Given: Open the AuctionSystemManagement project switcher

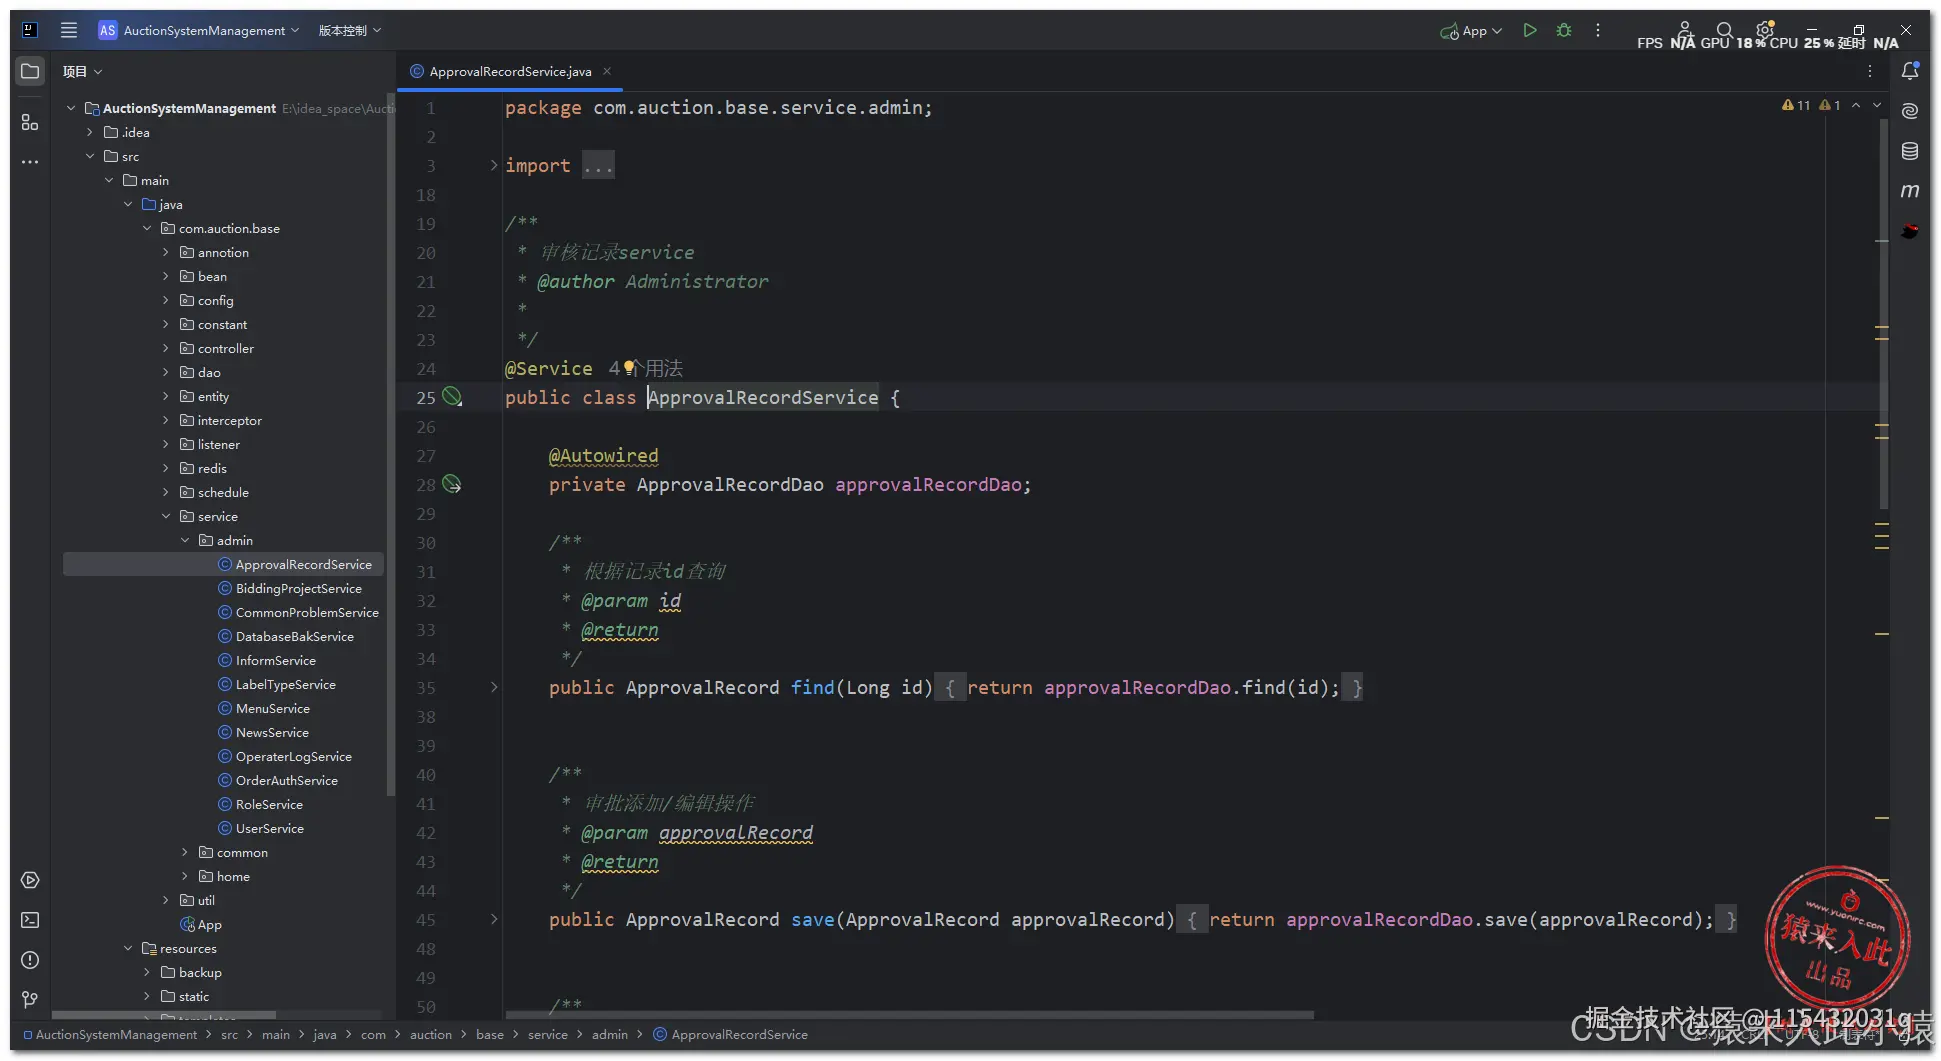Looking at the screenshot, I should click(199, 30).
